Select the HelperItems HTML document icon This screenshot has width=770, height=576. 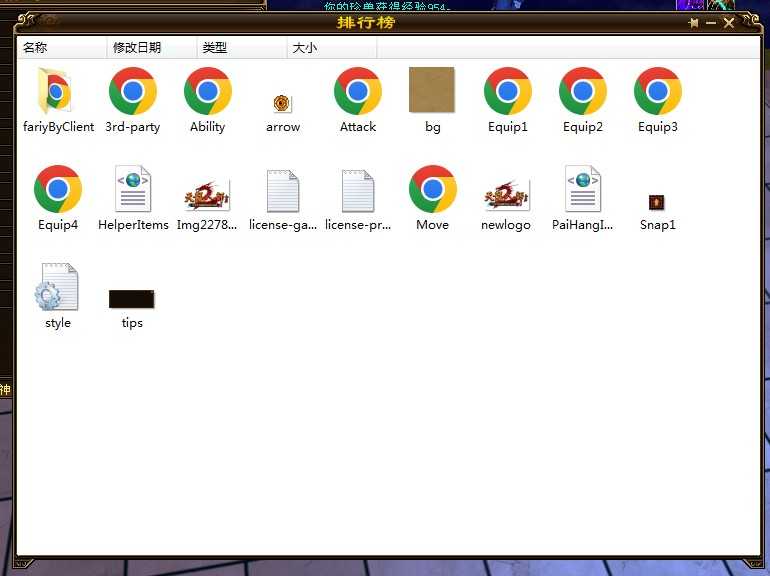(133, 189)
